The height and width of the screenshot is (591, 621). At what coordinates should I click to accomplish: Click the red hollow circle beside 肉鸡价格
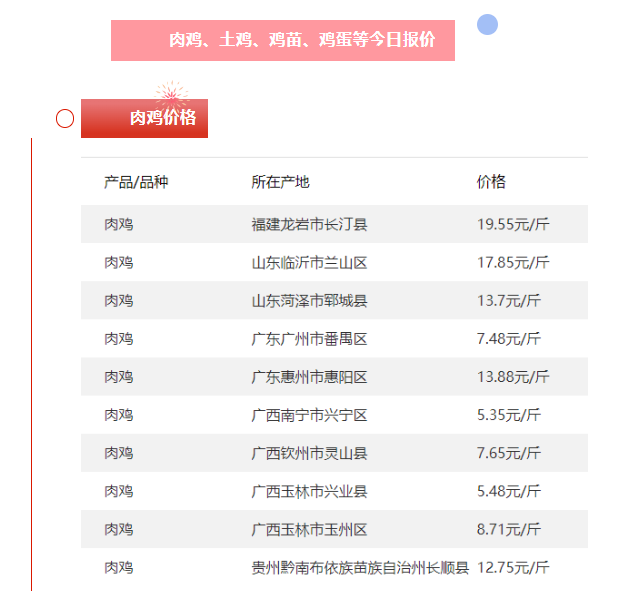(65, 119)
